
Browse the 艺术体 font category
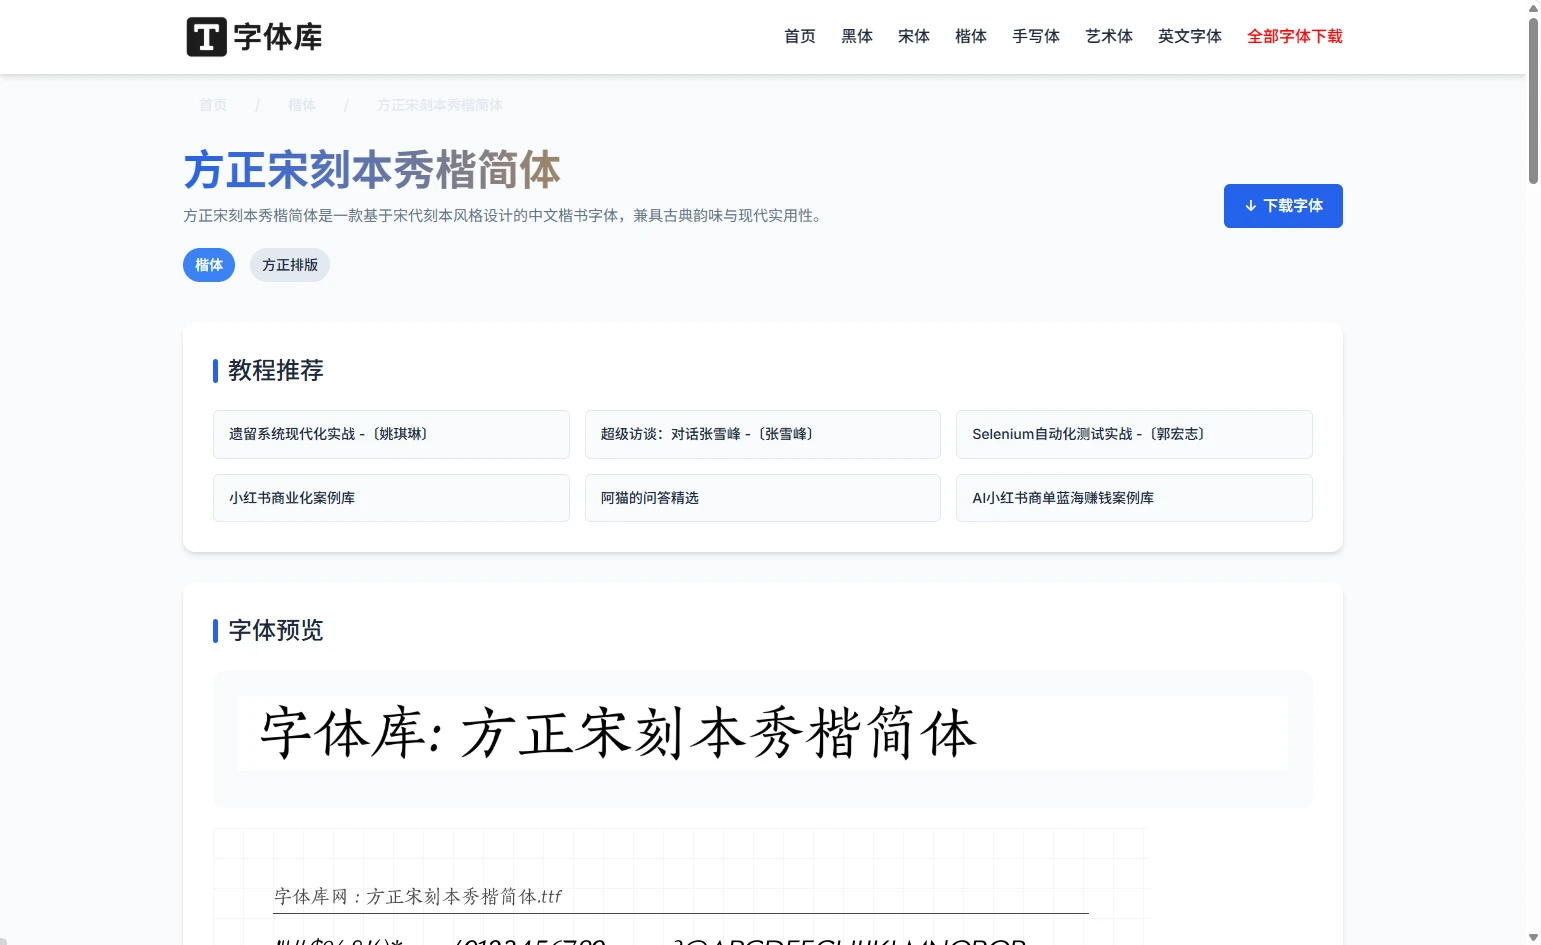click(x=1108, y=37)
